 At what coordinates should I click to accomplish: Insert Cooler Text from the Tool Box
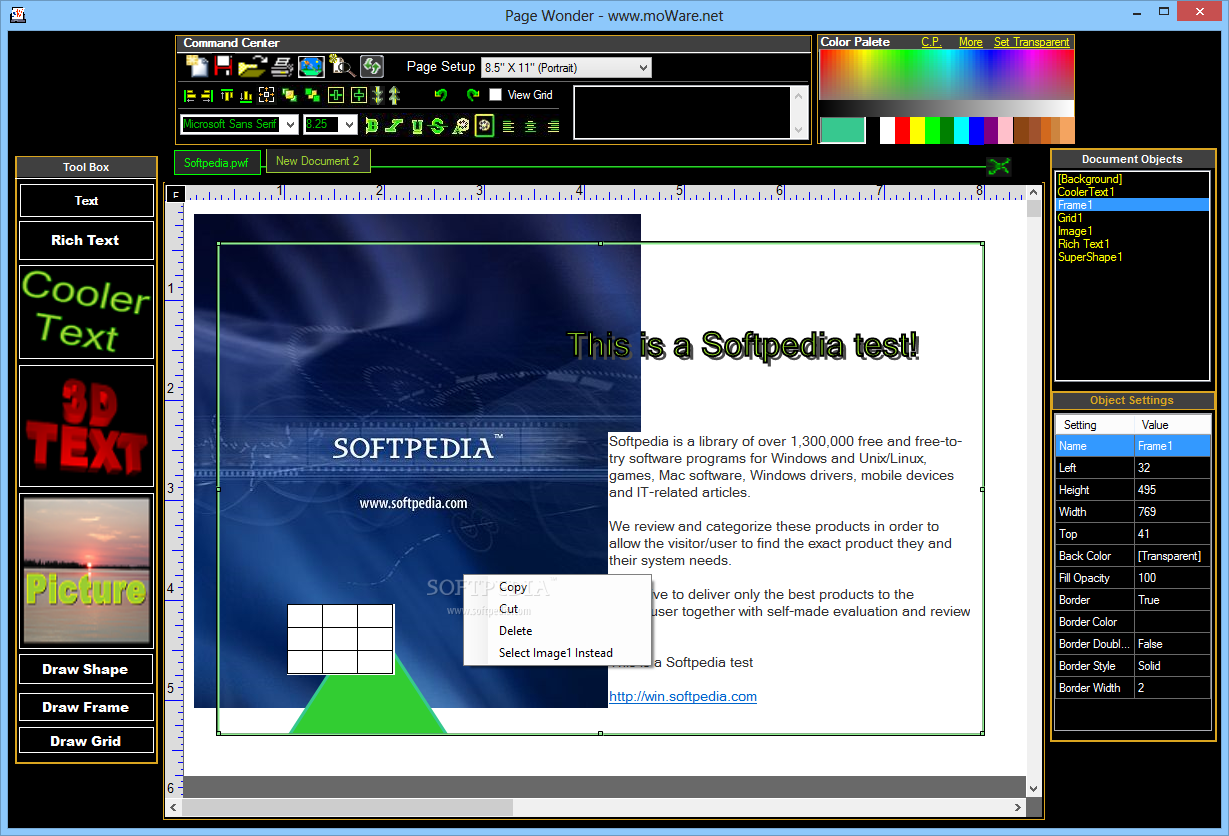87,312
